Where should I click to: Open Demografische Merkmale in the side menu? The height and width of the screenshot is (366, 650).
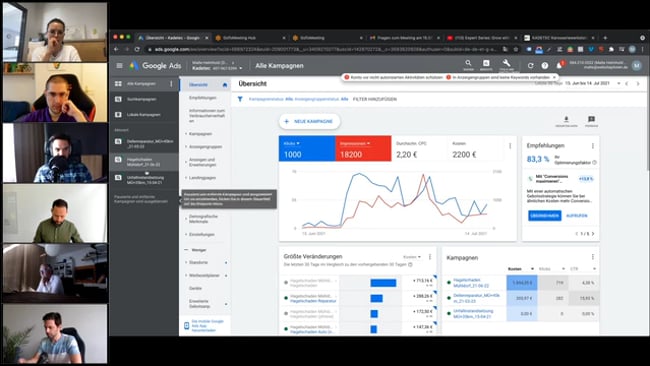pos(203,219)
